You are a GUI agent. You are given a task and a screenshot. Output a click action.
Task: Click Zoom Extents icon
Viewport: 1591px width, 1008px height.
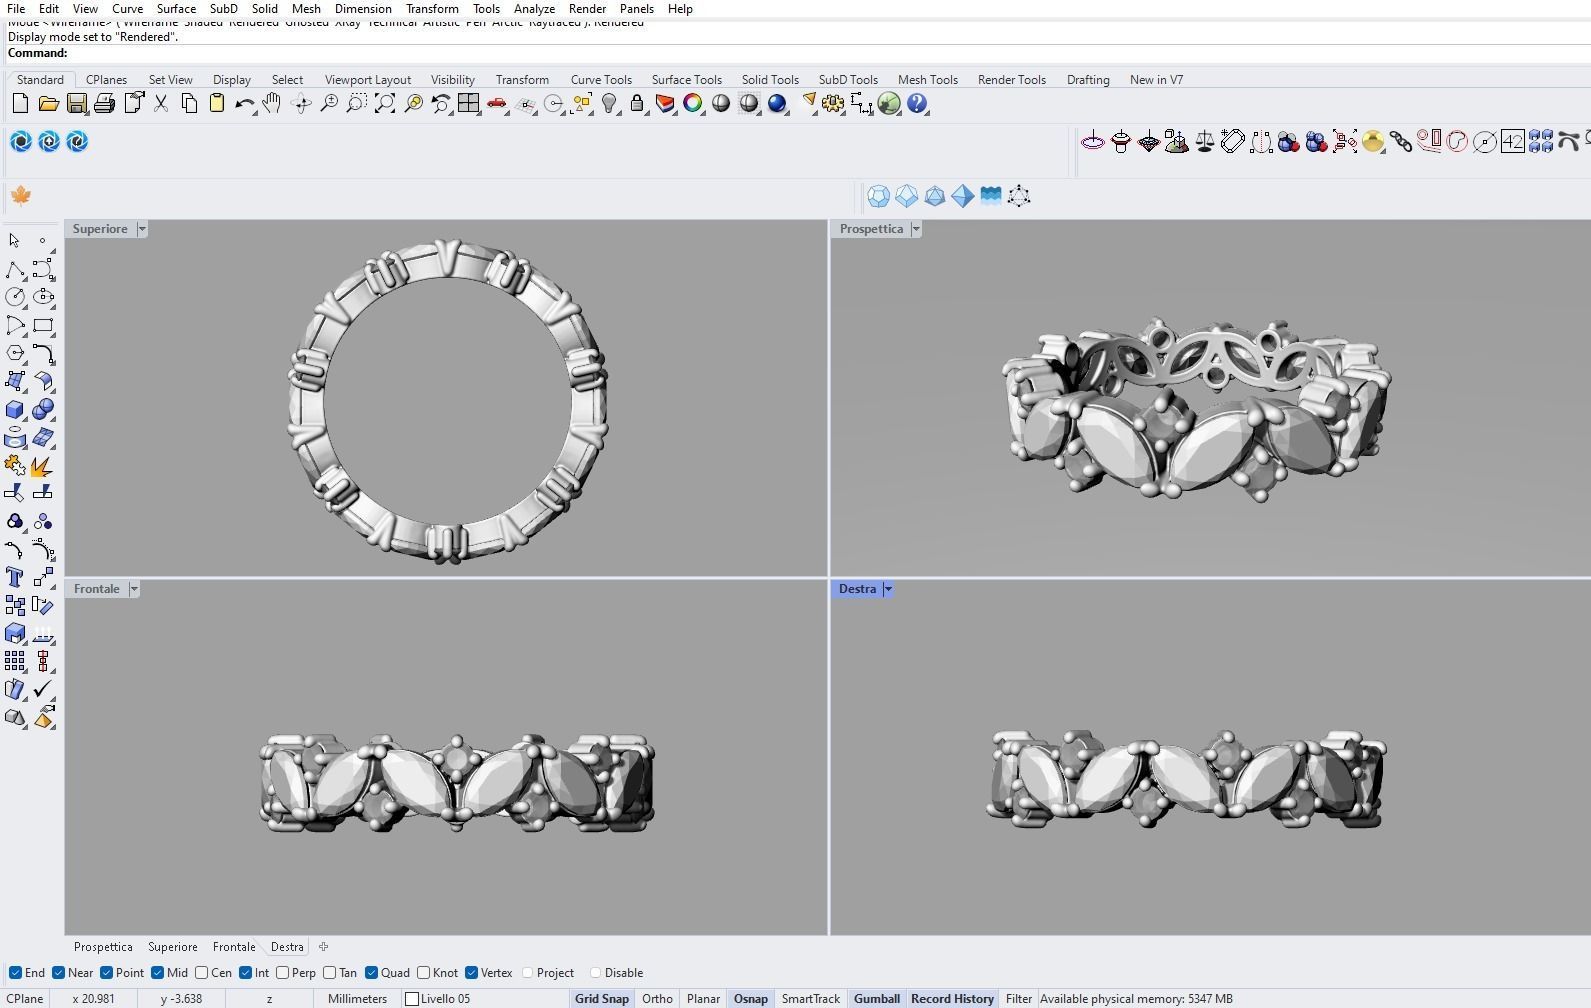384,104
